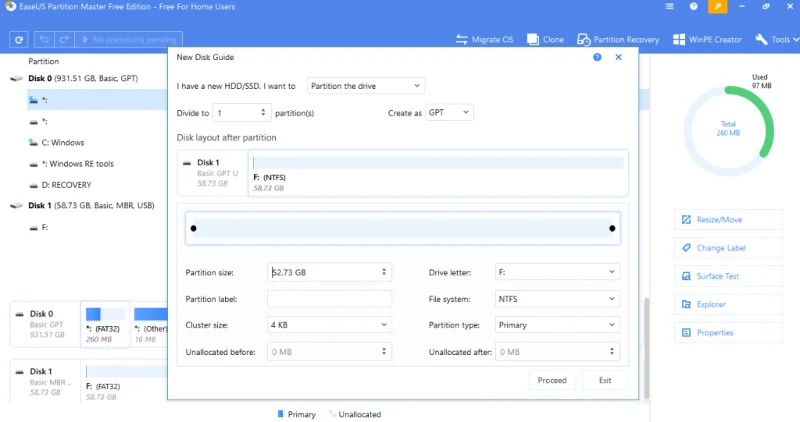Image resolution: width=800 pixels, height=422 pixels.
Task: Click the Primary legend color swatch
Action: point(281,414)
